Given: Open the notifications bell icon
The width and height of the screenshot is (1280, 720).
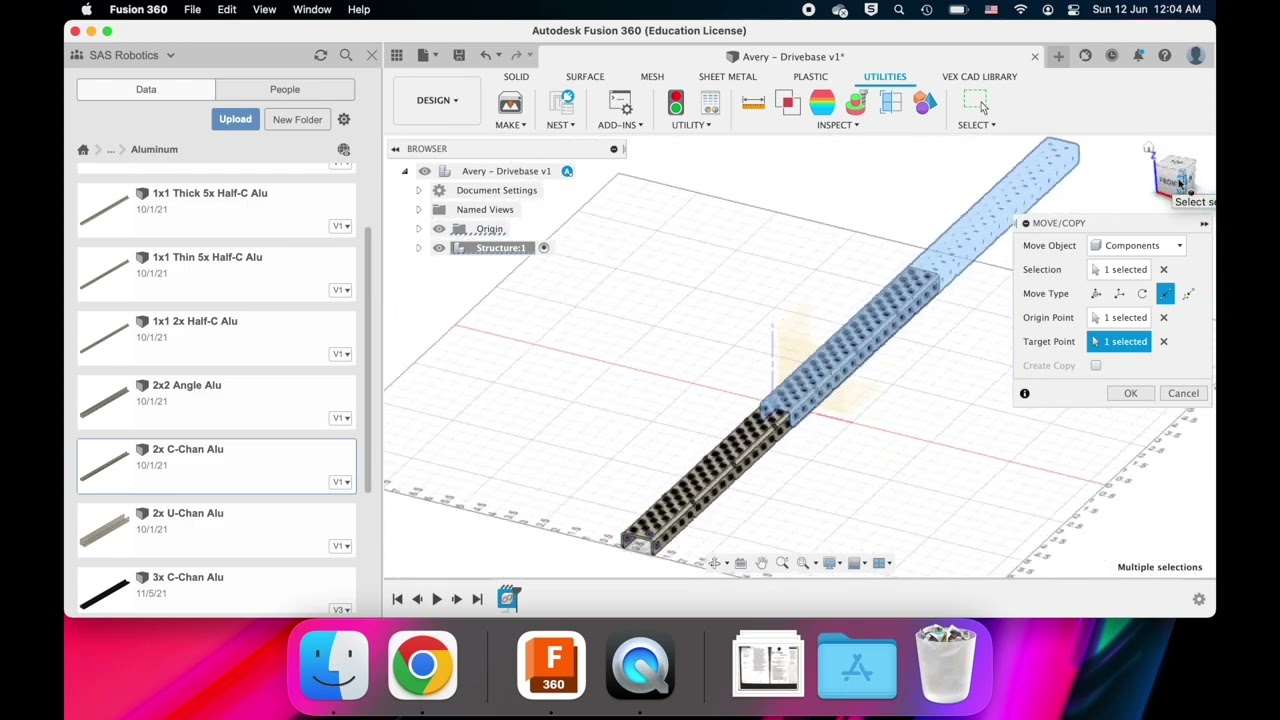Looking at the screenshot, I should (x=1138, y=56).
